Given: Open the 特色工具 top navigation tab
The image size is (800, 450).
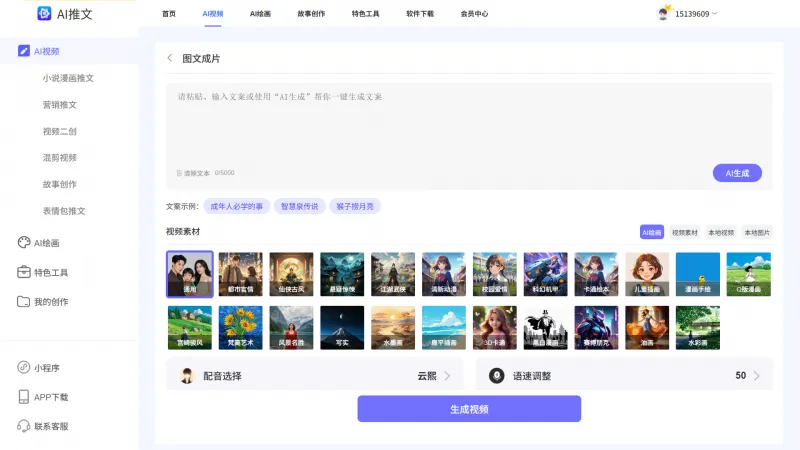Looking at the screenshot, I should [365, 14].
